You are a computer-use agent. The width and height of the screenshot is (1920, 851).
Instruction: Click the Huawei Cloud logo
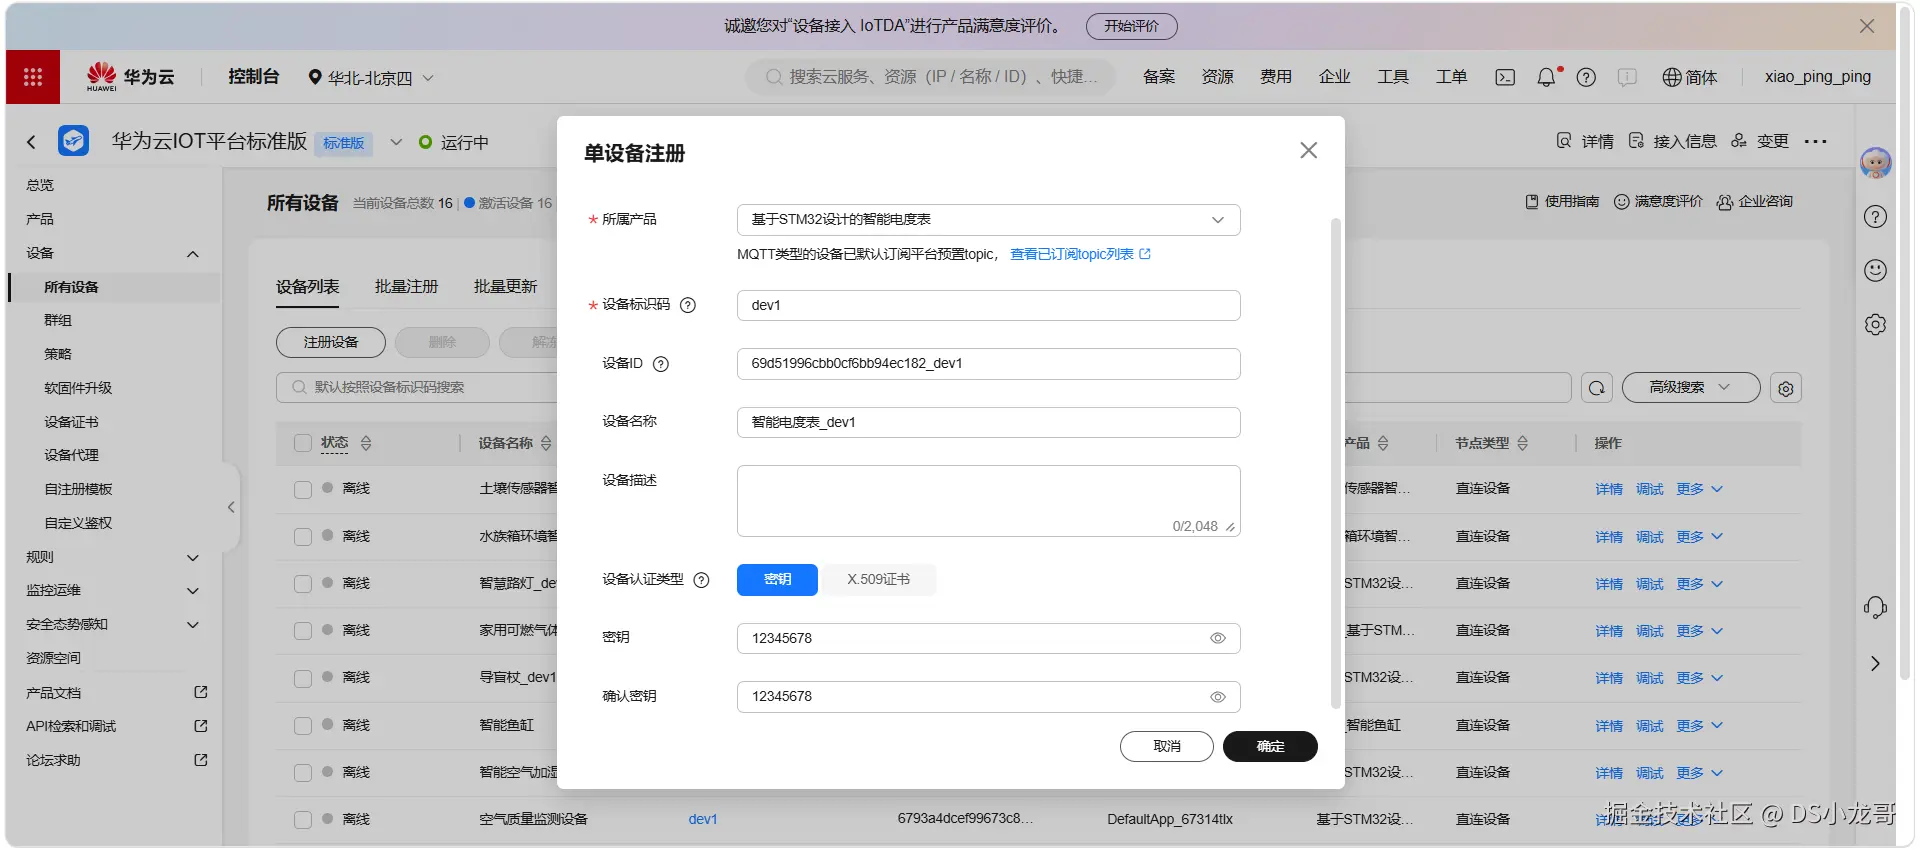pyautogui.click(x=130, y=77)
